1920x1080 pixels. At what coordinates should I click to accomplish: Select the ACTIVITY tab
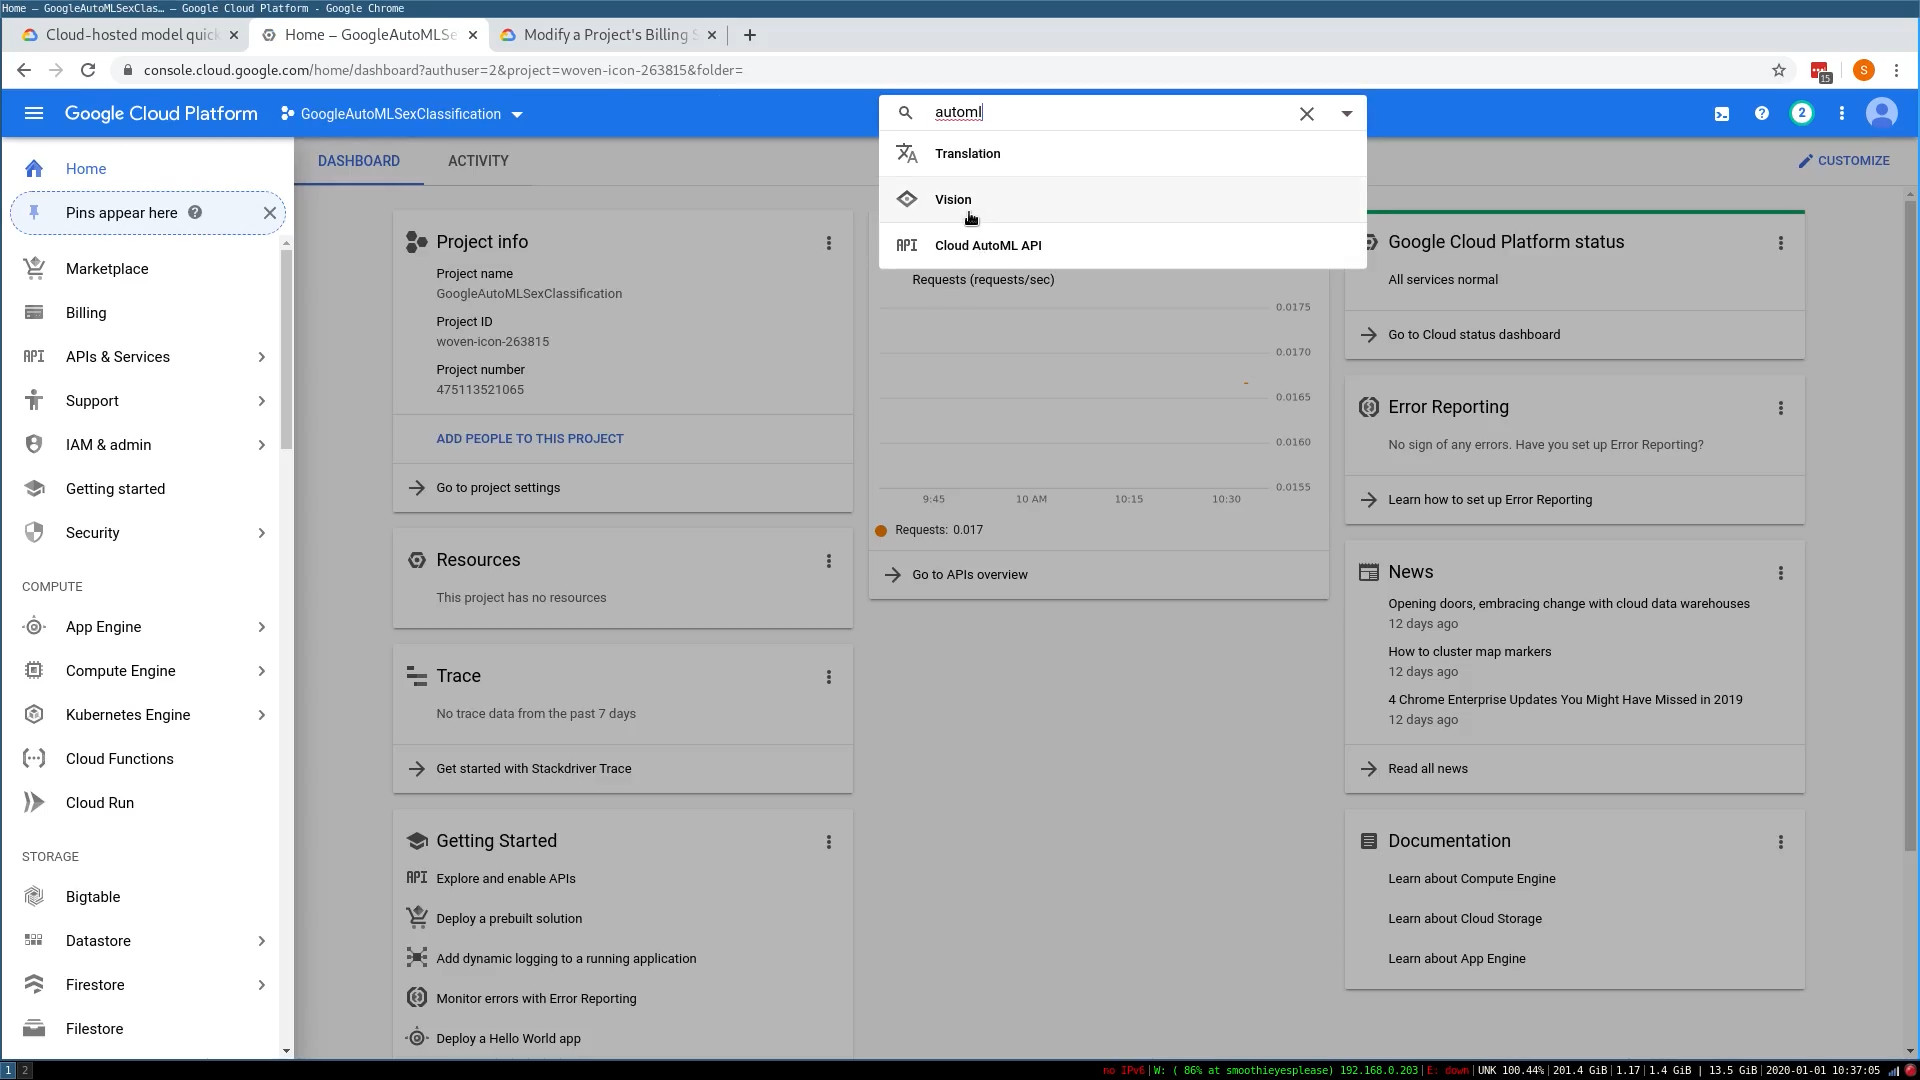click(479, 160)
